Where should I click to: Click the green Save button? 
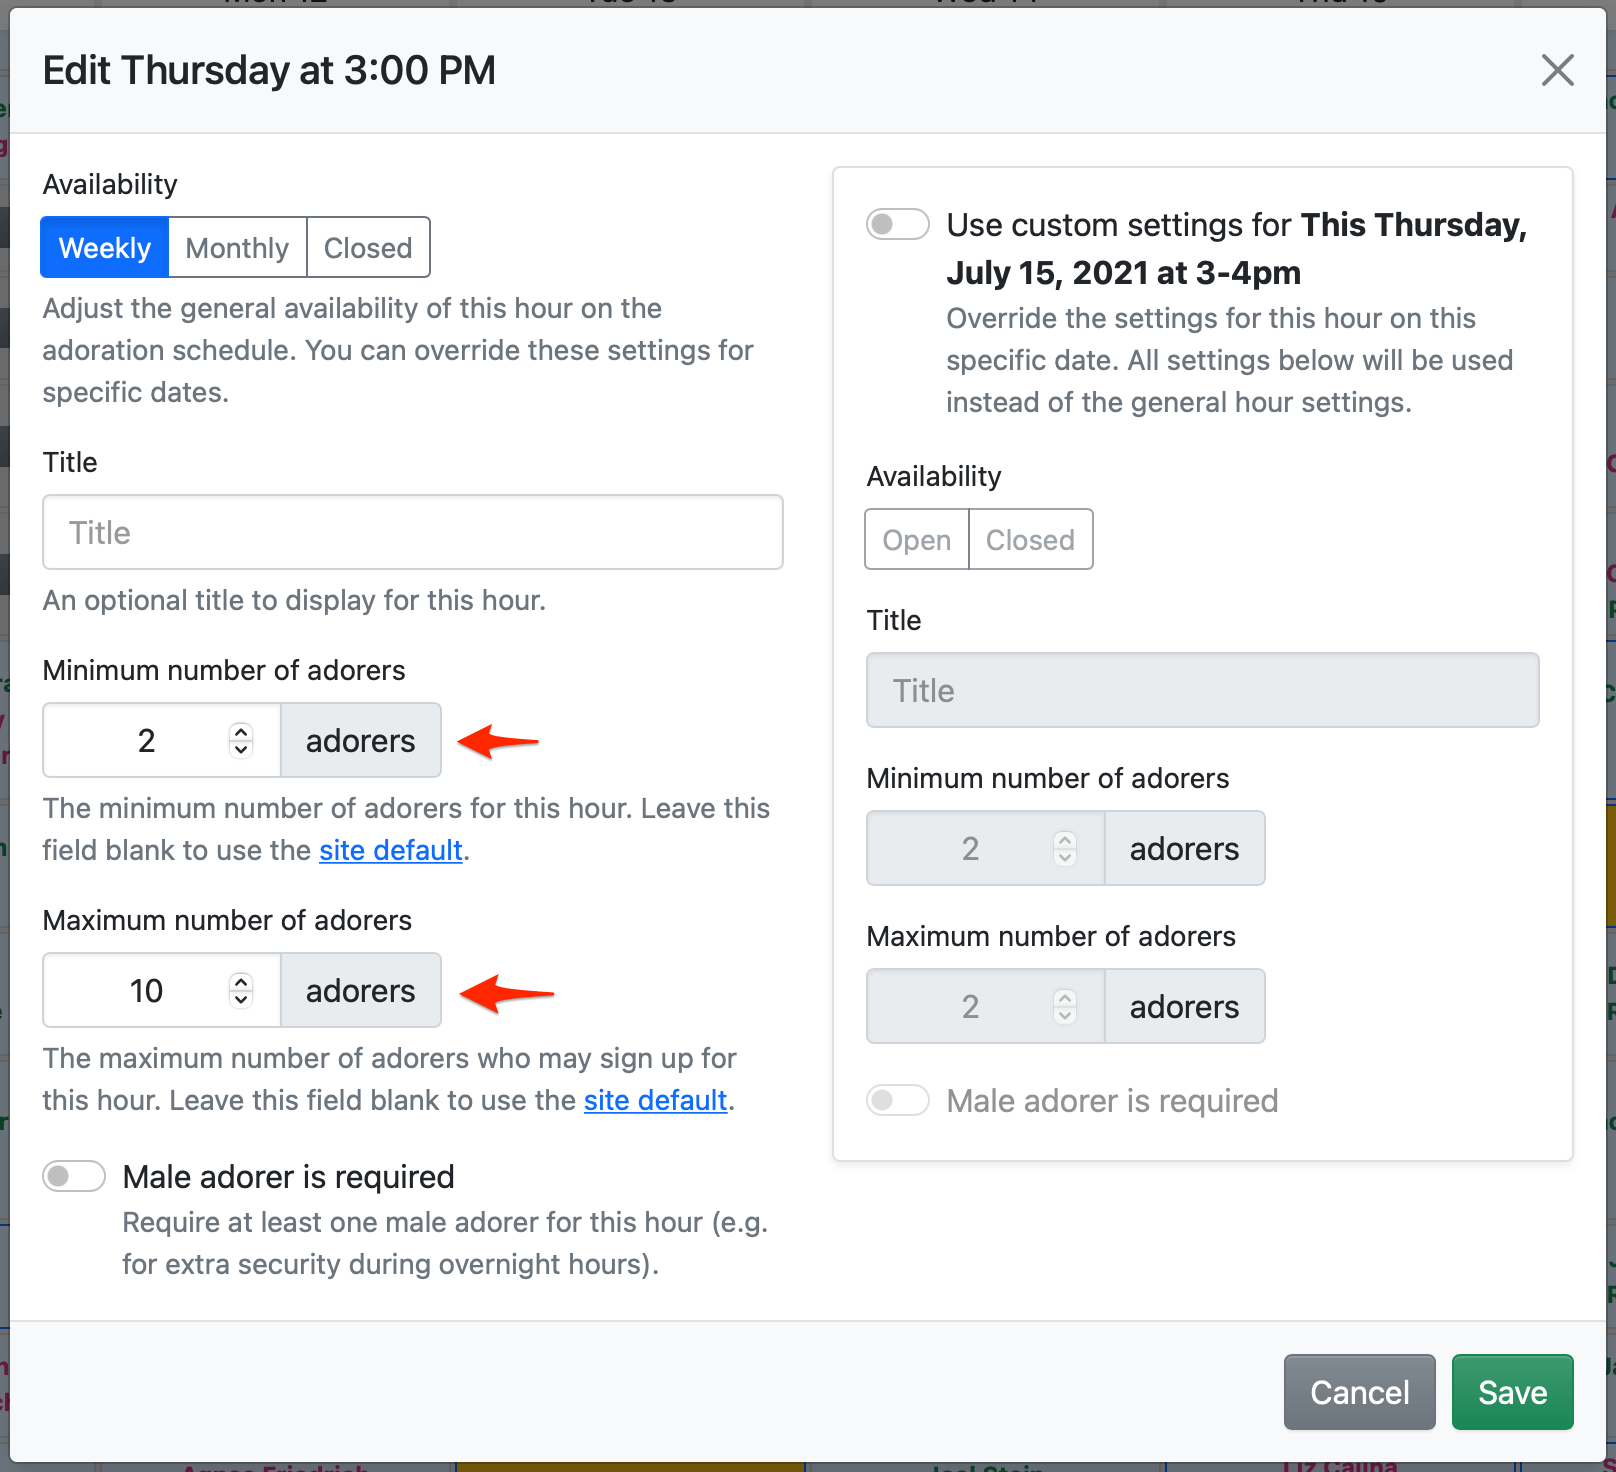1512,1392
